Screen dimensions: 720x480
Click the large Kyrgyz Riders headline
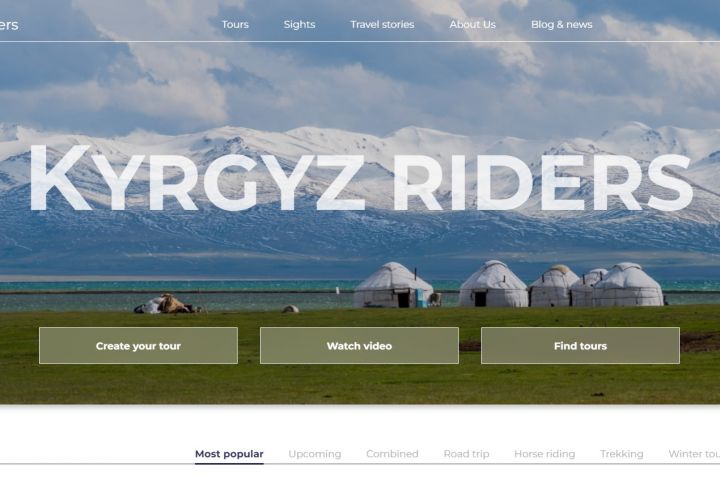pos(360,179)
